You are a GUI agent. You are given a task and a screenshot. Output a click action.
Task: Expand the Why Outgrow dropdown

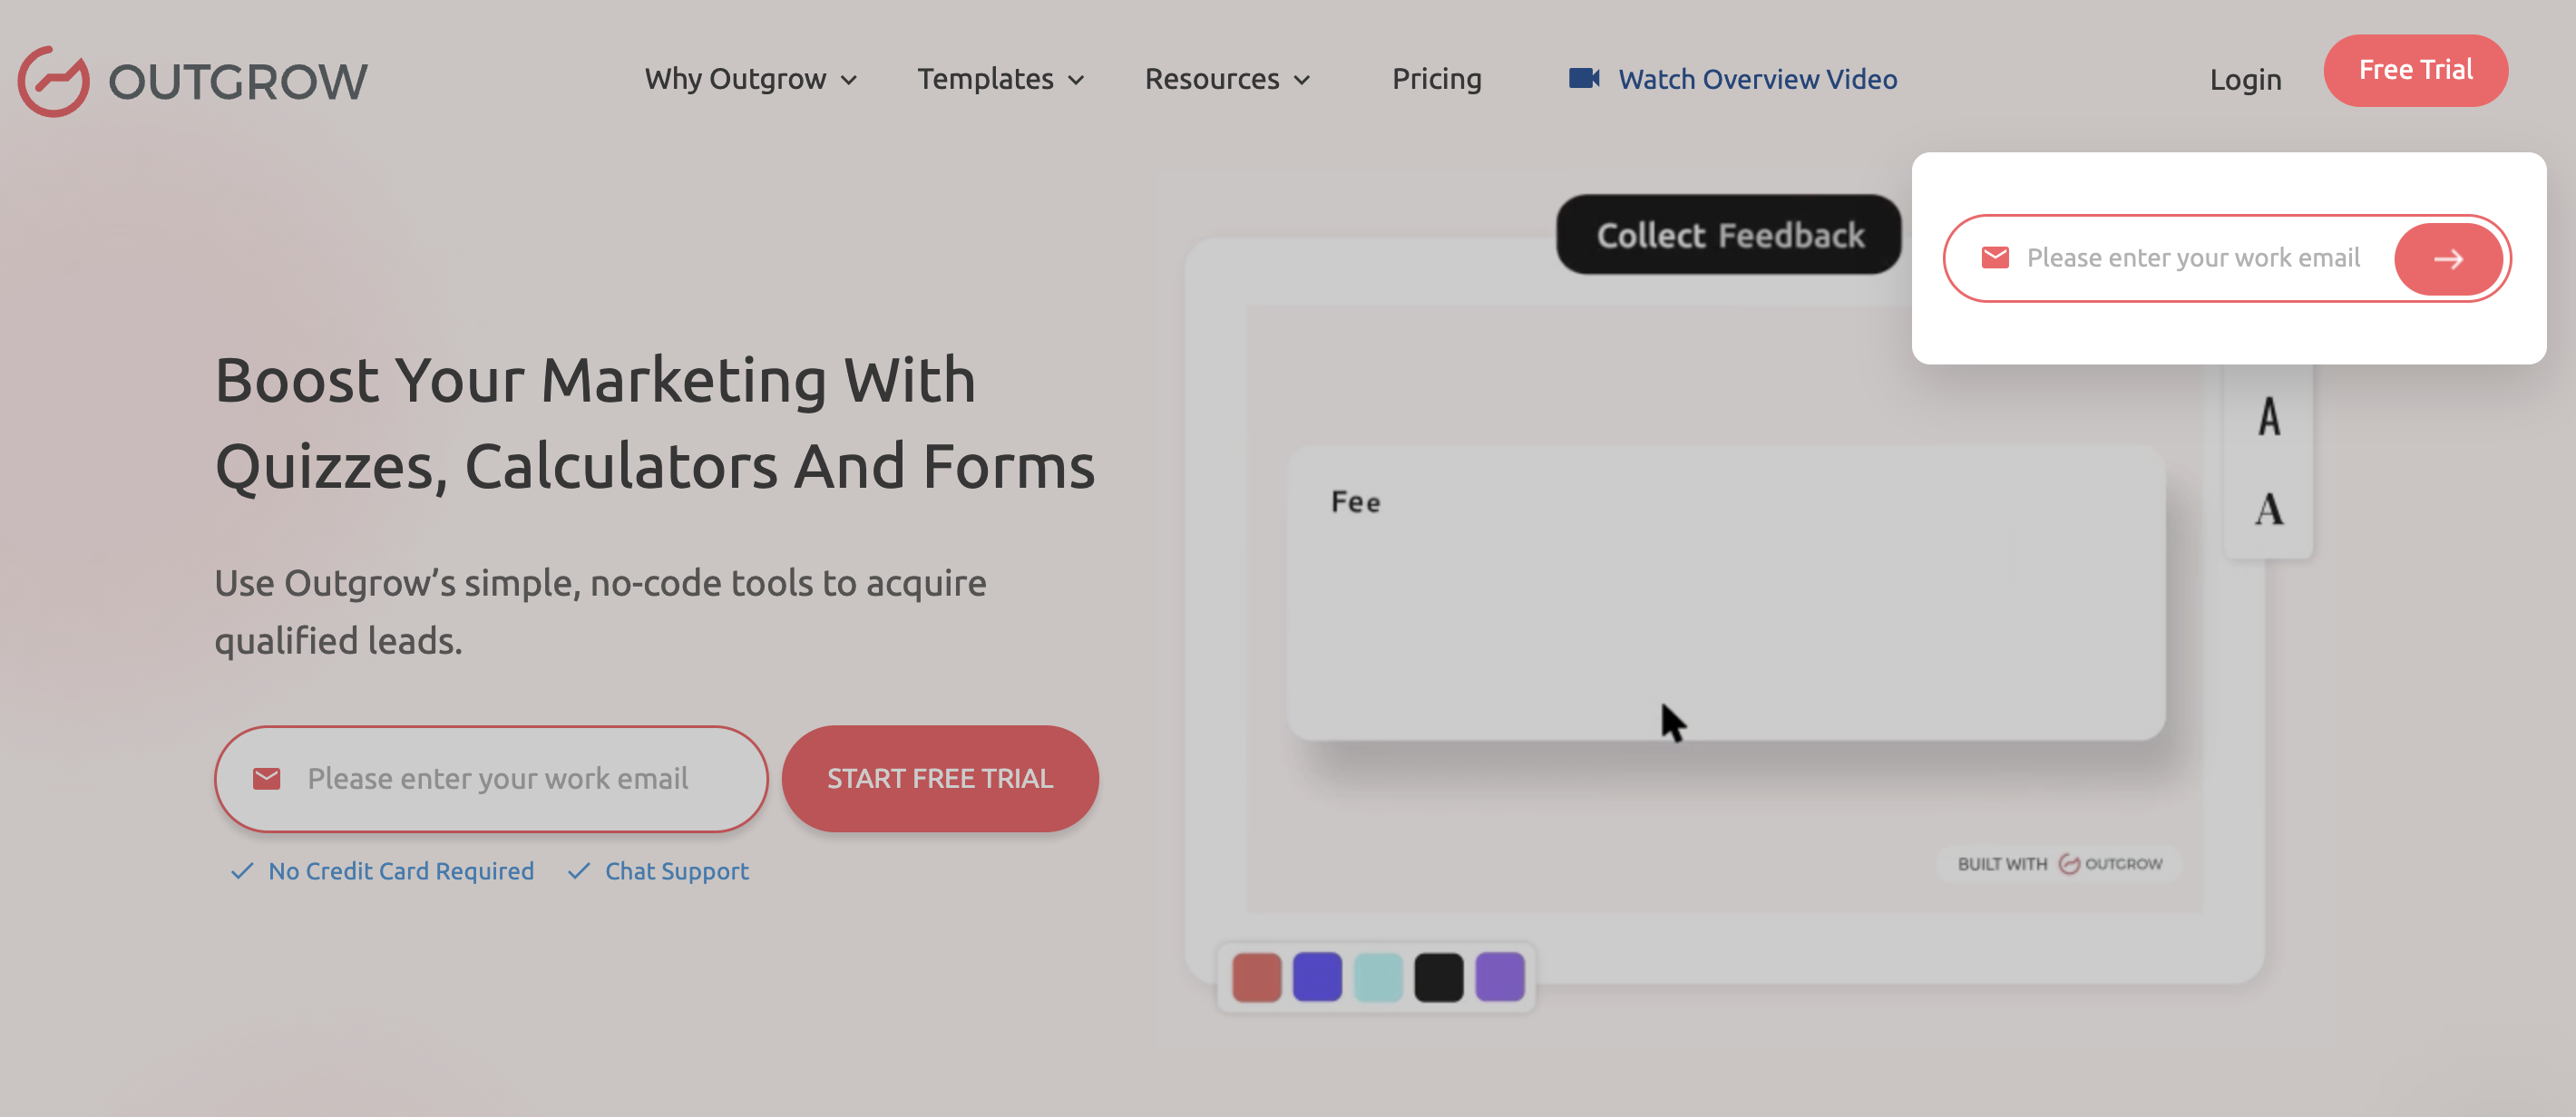click(750, 79)
